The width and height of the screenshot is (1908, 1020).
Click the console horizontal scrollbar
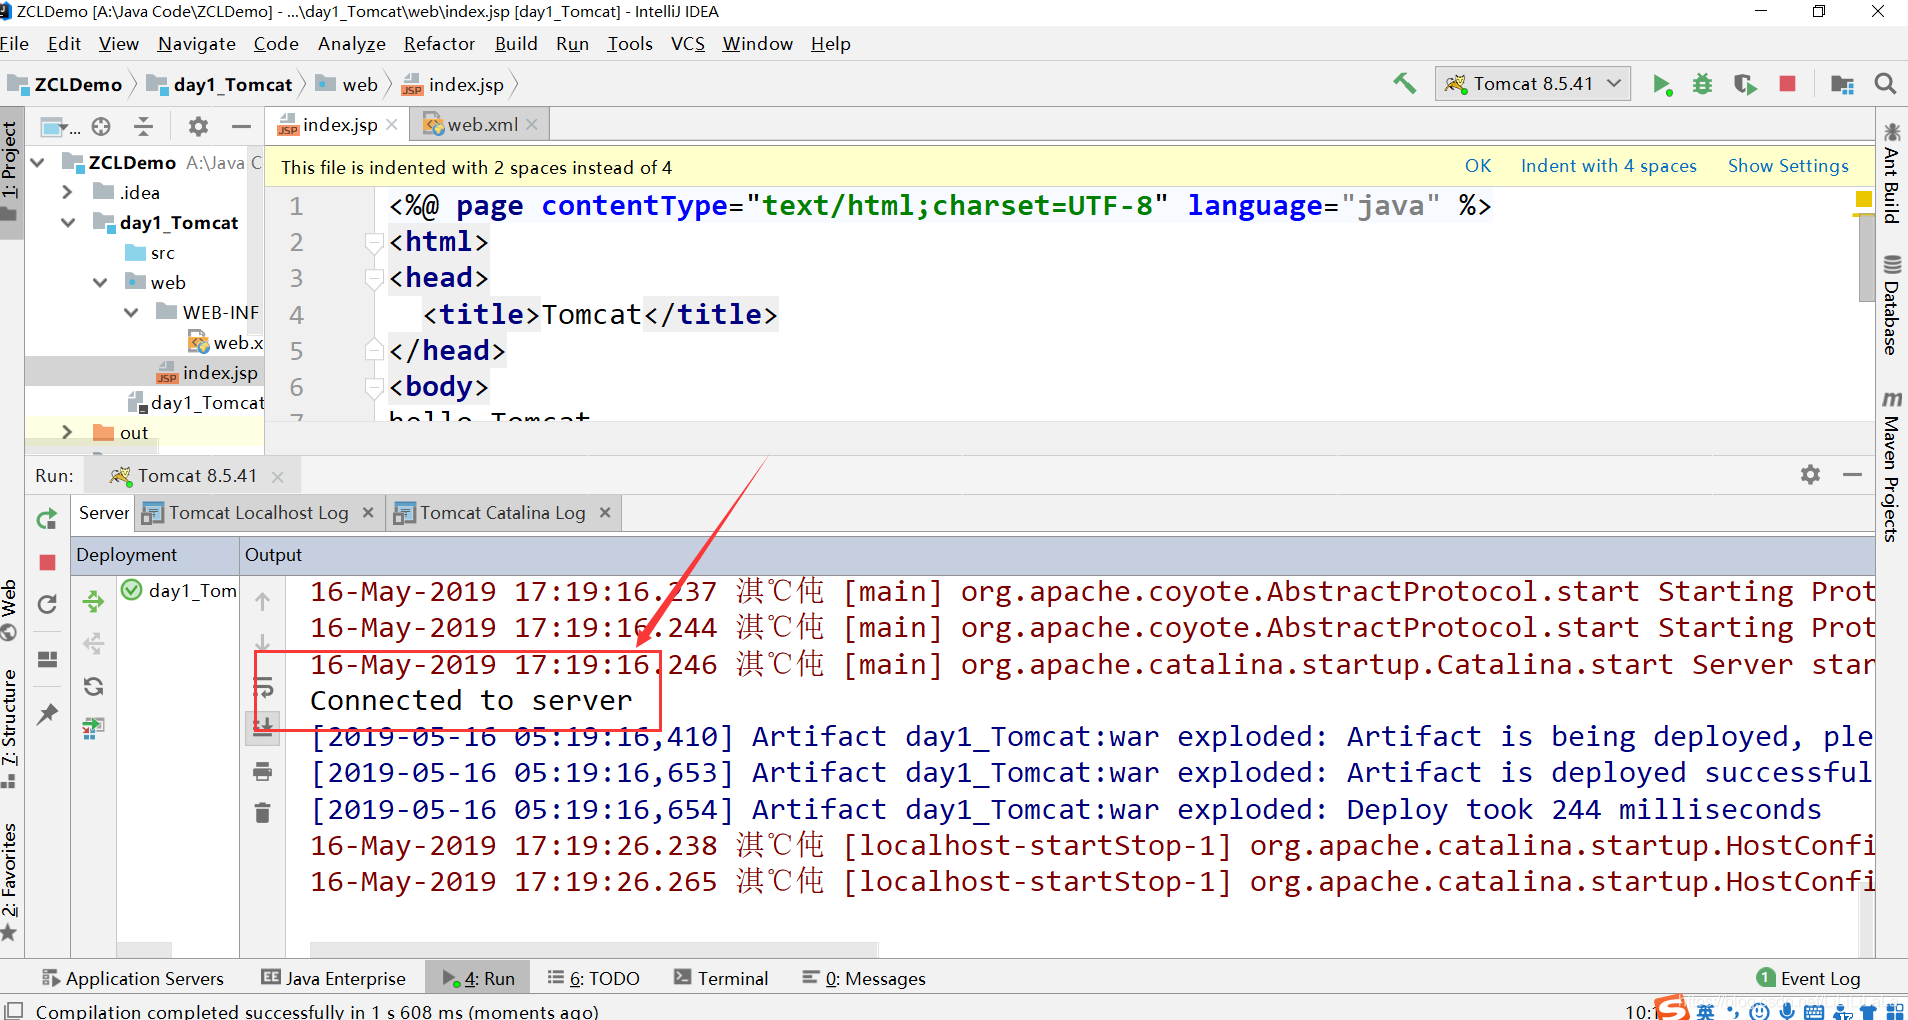click(x=594, y=949)
